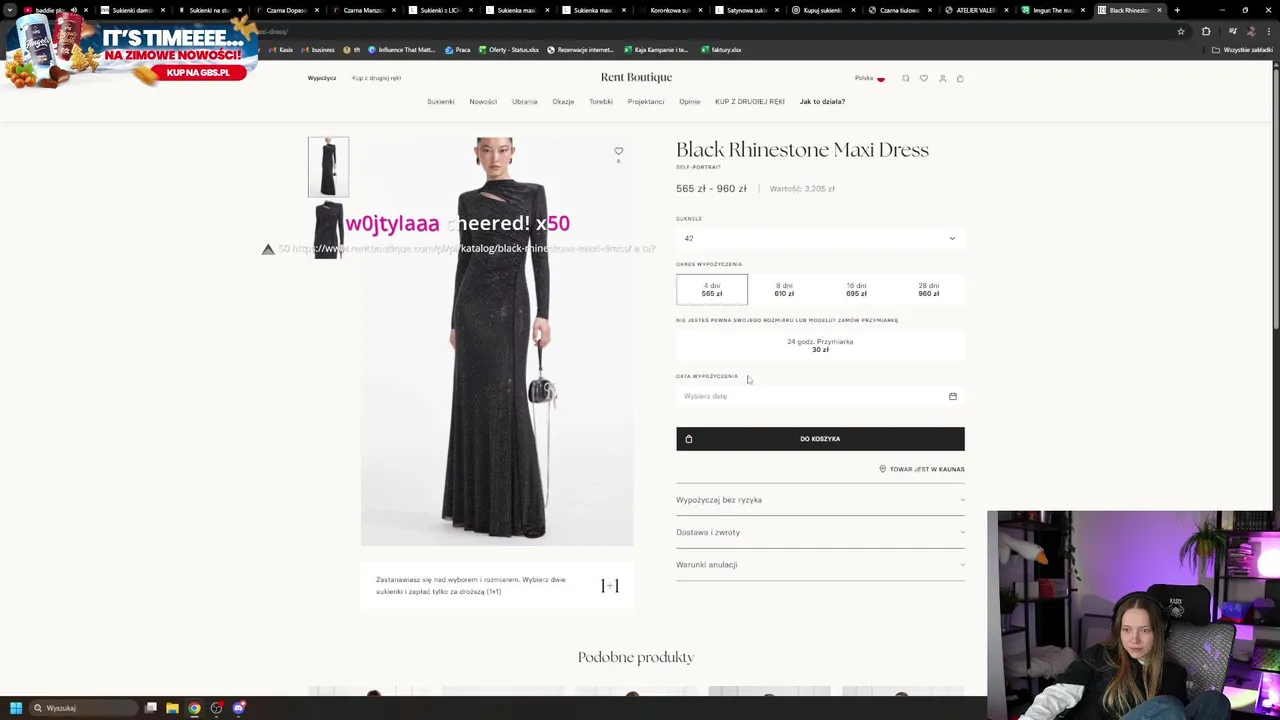Viewport: 1280px width, 720px height.
Task: Go to Rent Boutique home logo
Action: point(636,77)
